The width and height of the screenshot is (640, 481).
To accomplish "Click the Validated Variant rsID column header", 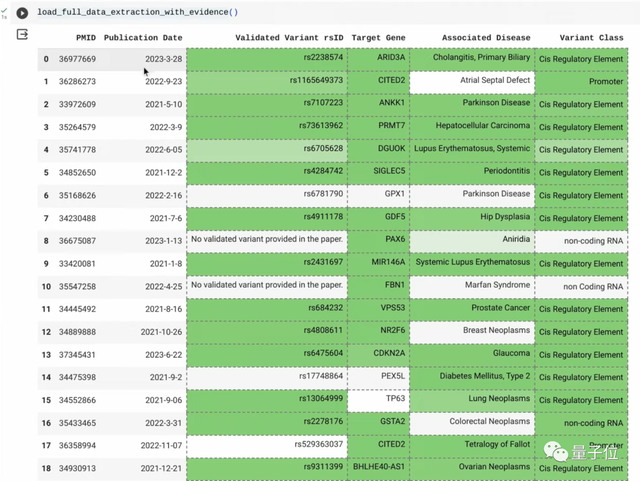I will coord(289,38).
